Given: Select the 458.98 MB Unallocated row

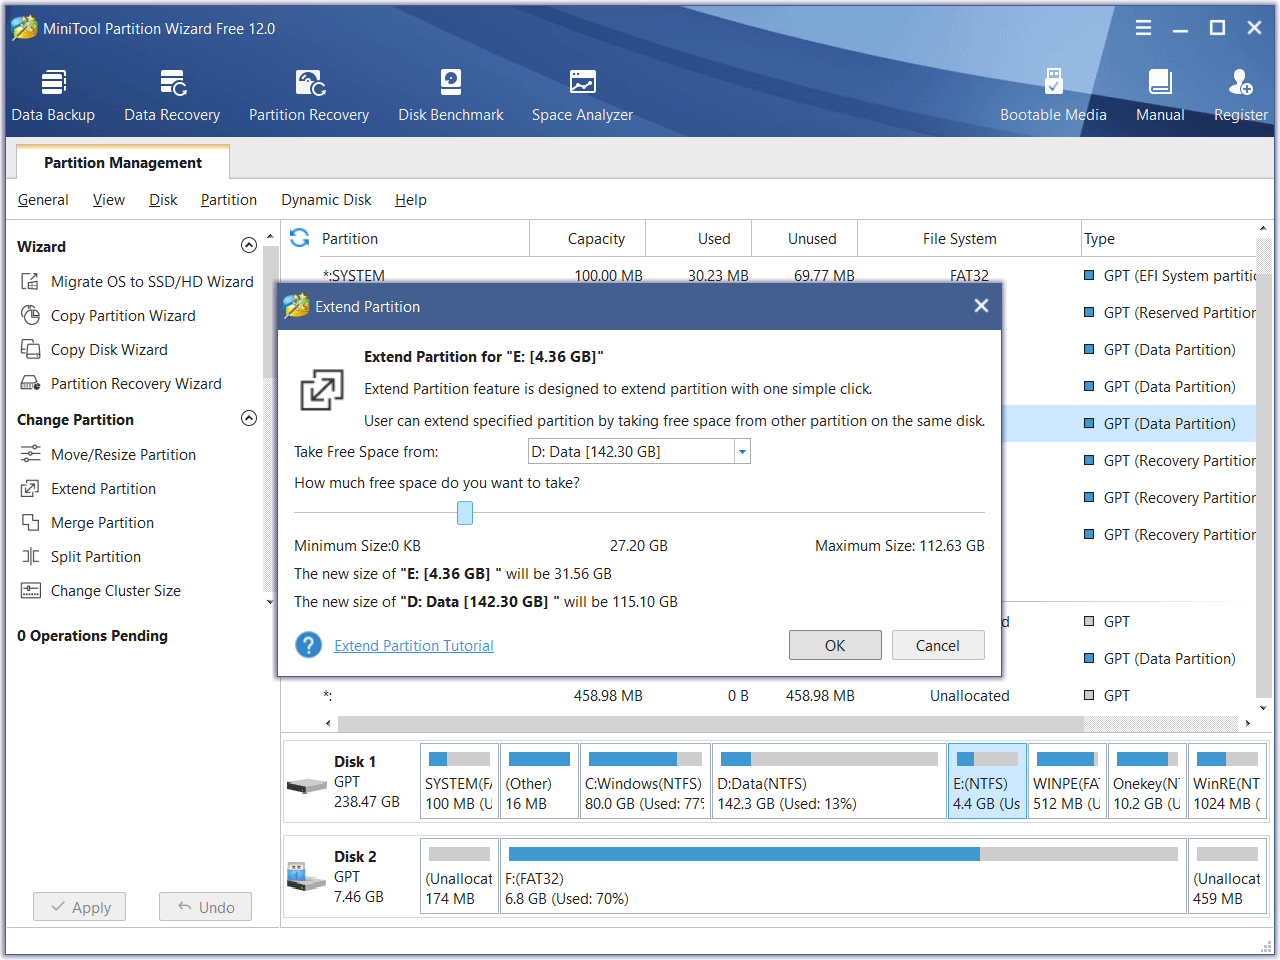Looking at the screenshot, I should click(x=768, y=696).
